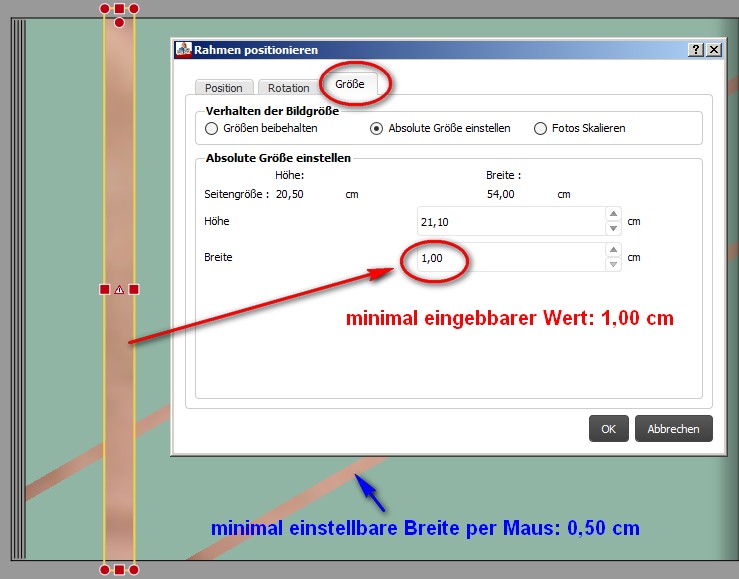Click the bottom-right round corner handle
This screenshot has height=579, width=739.
134,570
